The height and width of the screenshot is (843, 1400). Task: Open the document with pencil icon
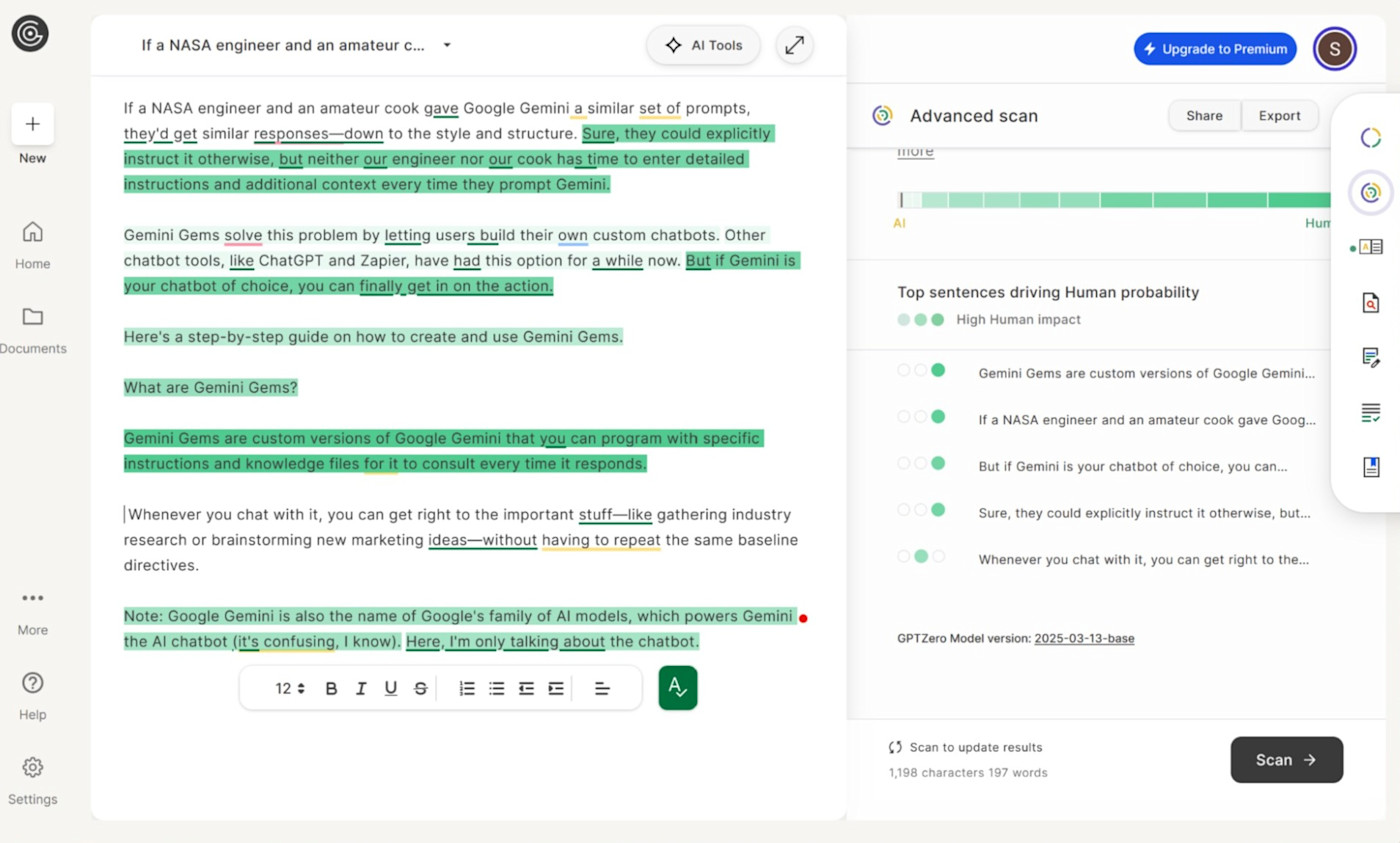pyautogui.click(x=1371, y=357)
